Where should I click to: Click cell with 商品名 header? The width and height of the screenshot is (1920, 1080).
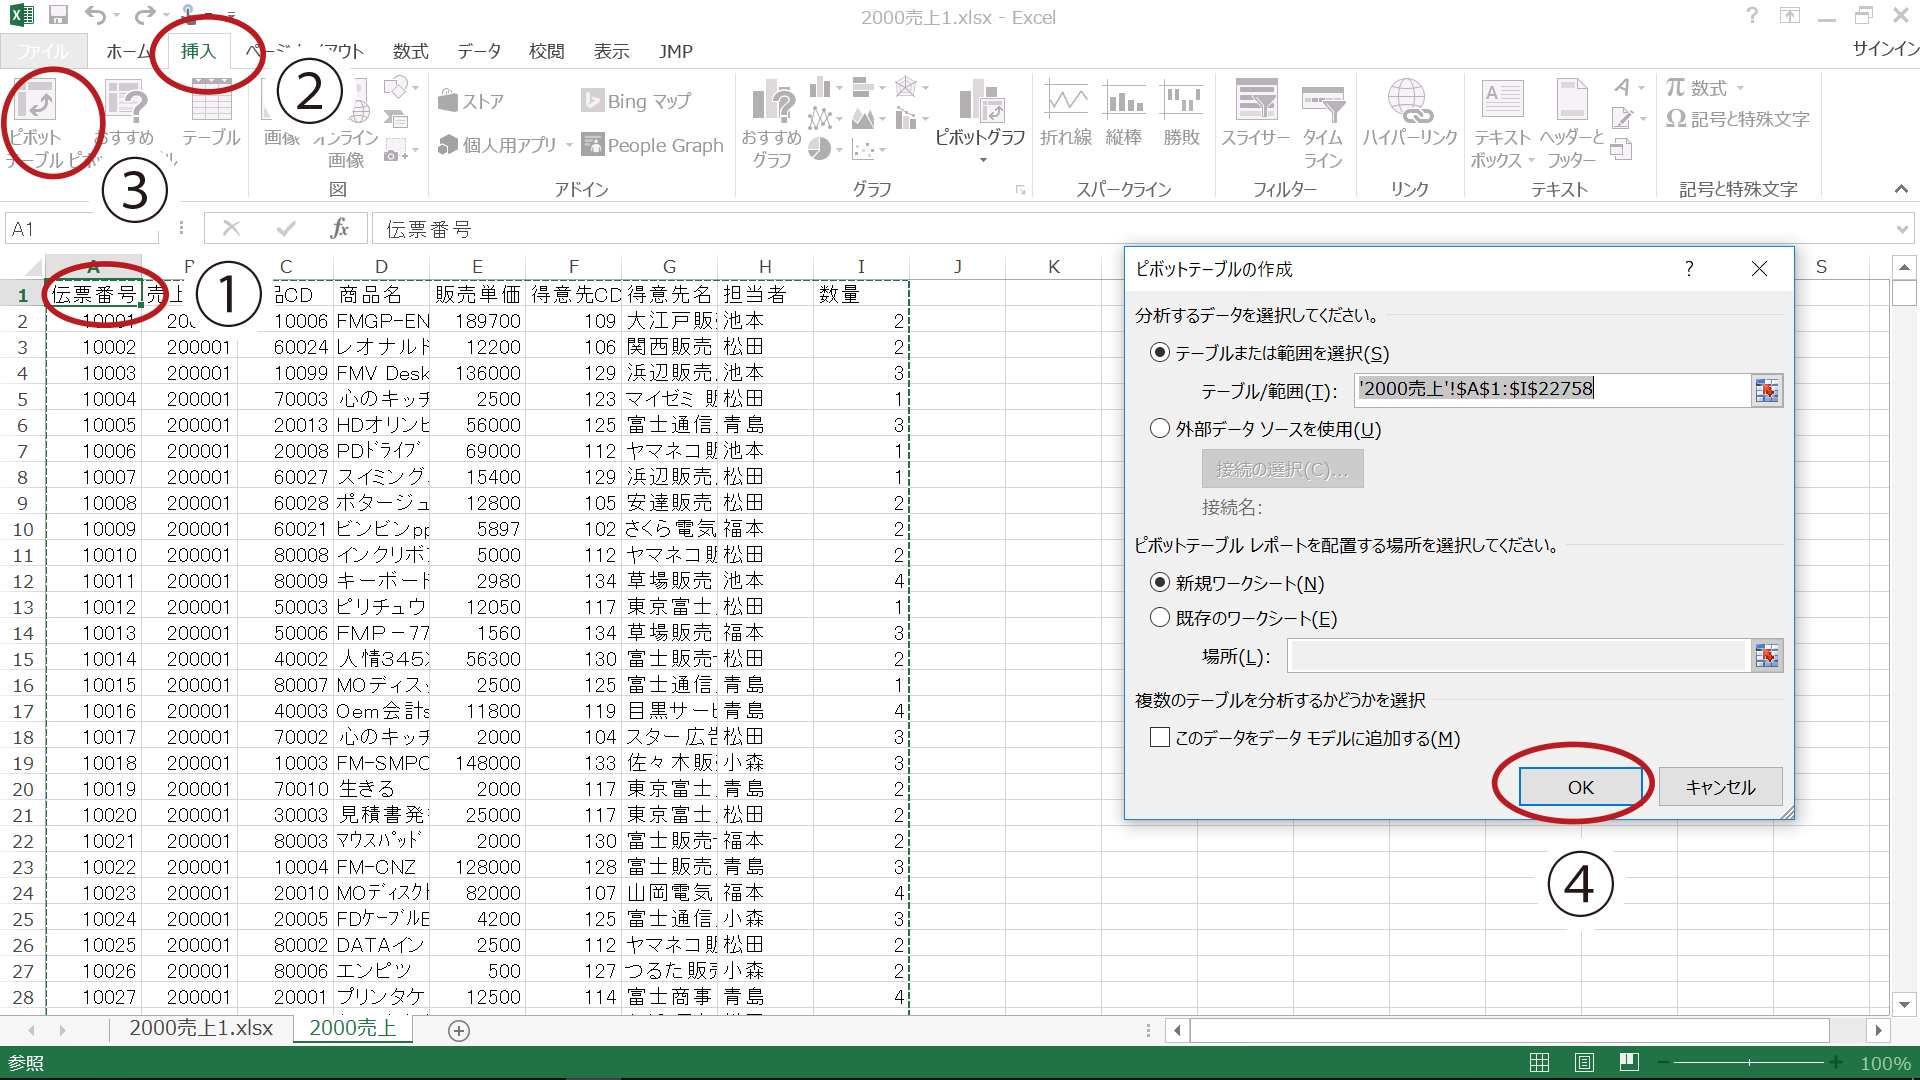point(381,294)
